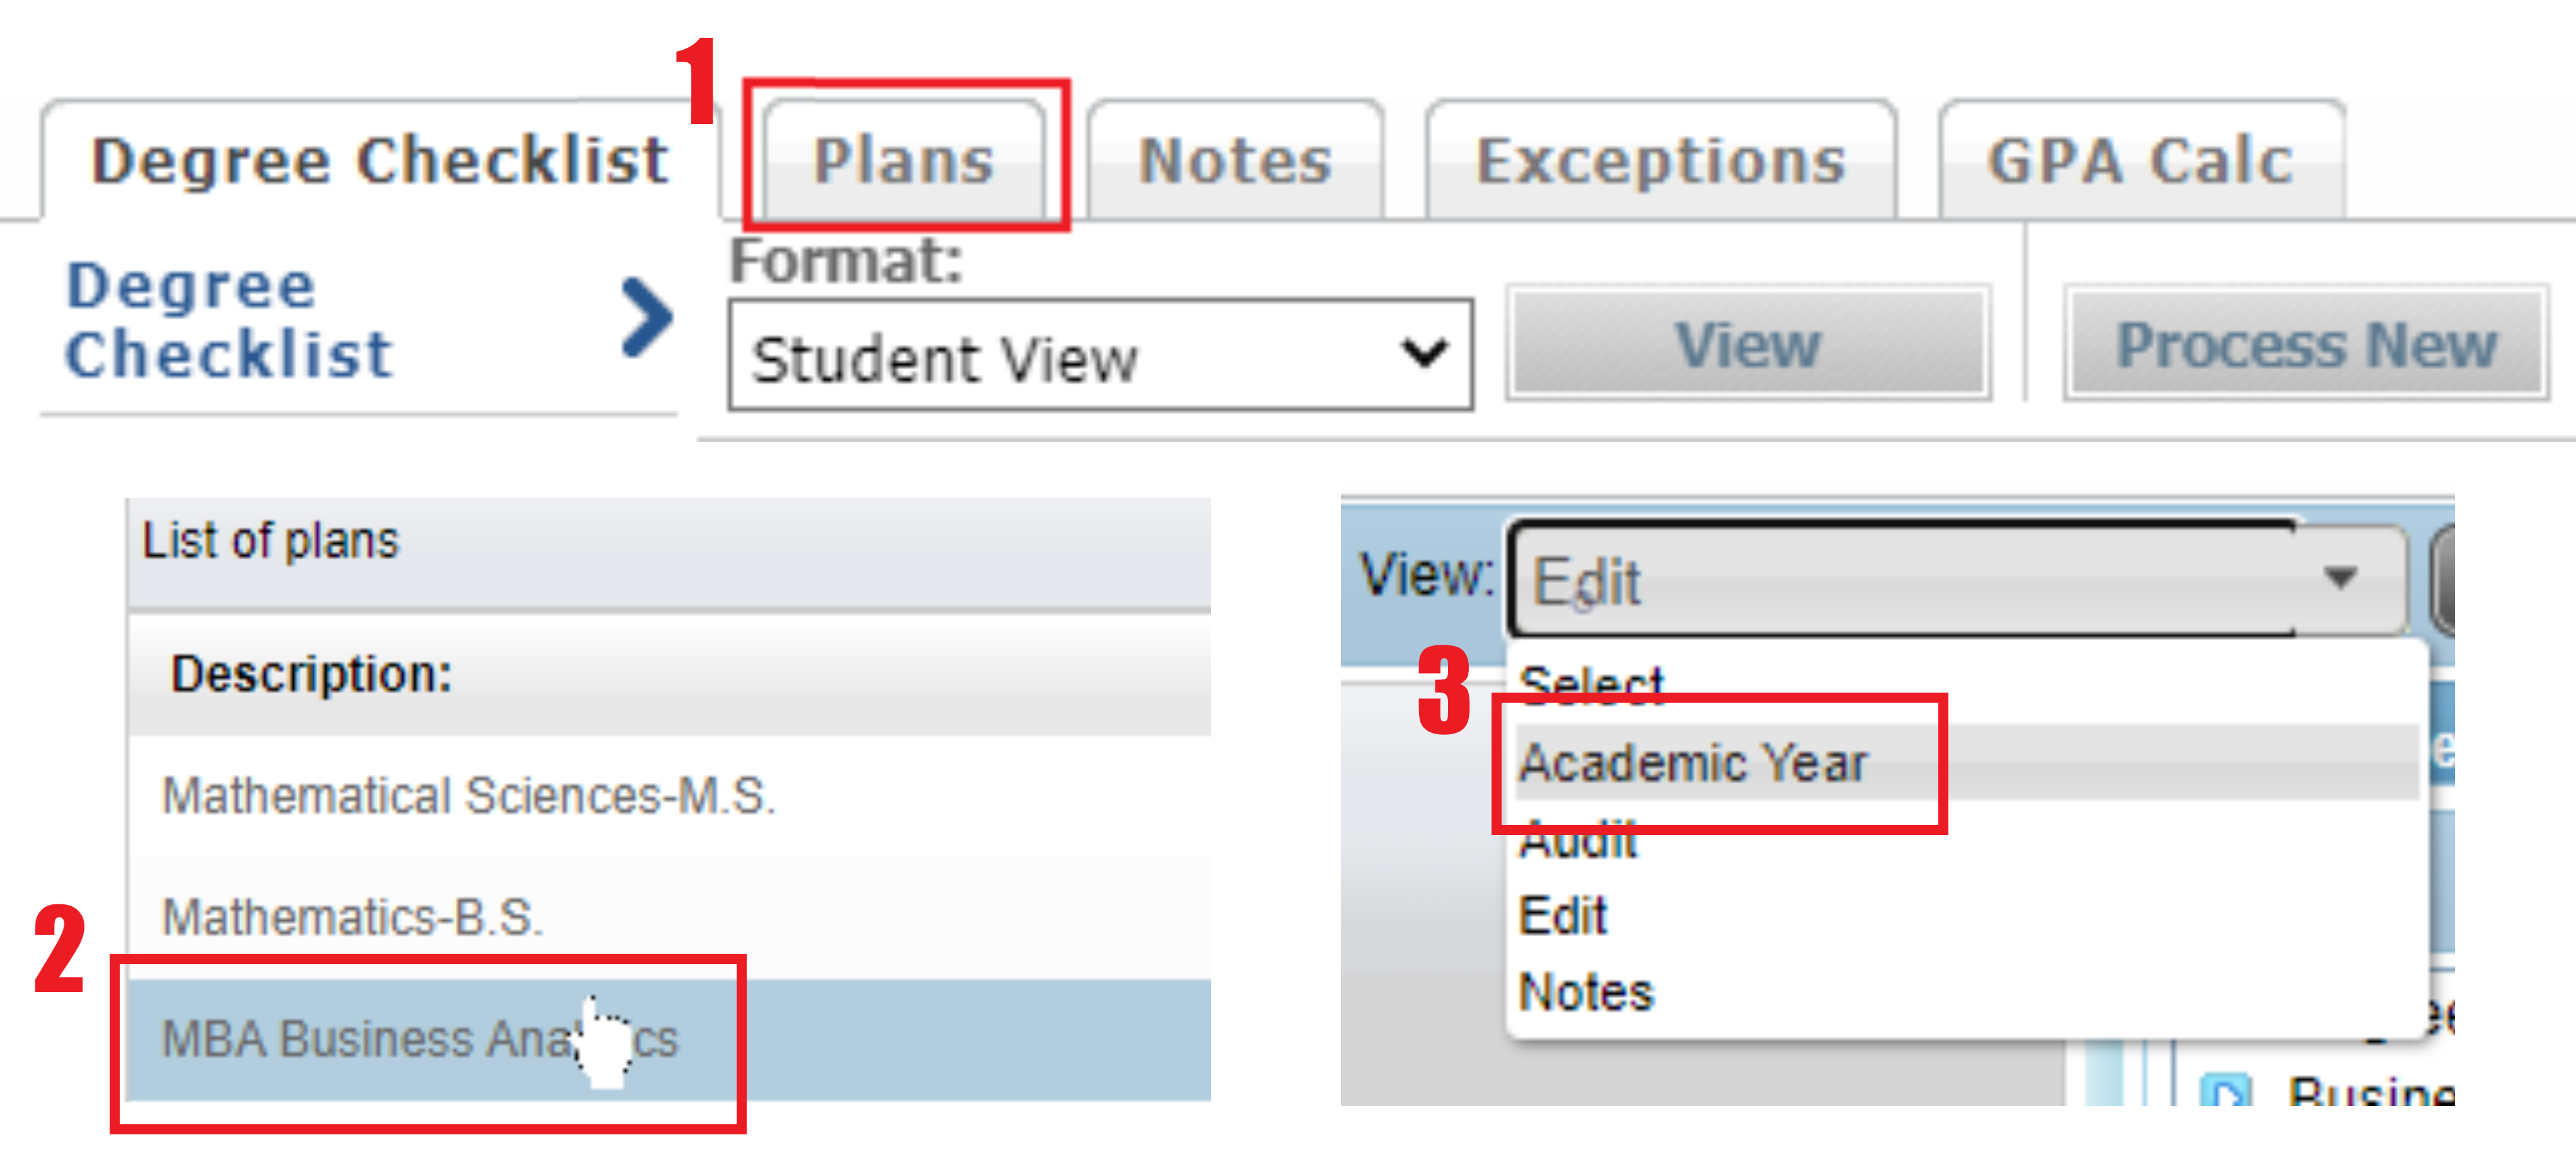Image resolution: width=2576 pixels, height=1164 pixels.
Task: Open the GPA Calc tab
Action: [x=2140, y=161]
